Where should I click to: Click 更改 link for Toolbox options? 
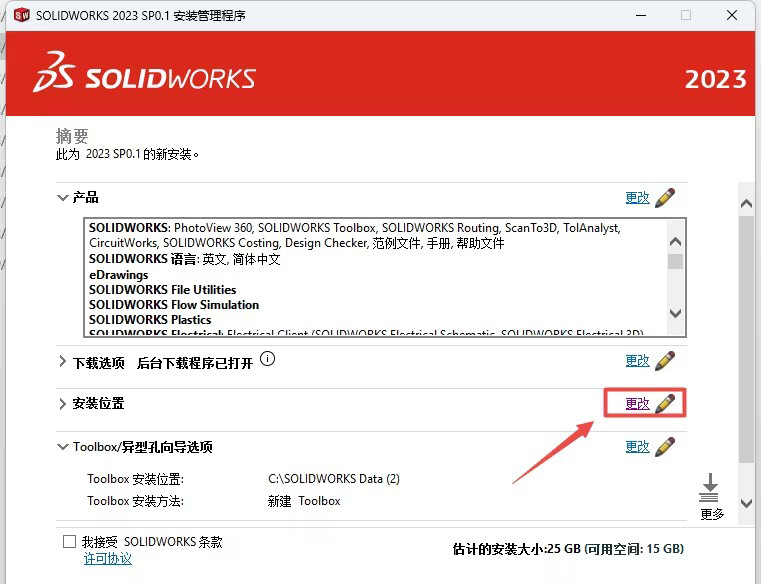637,447
